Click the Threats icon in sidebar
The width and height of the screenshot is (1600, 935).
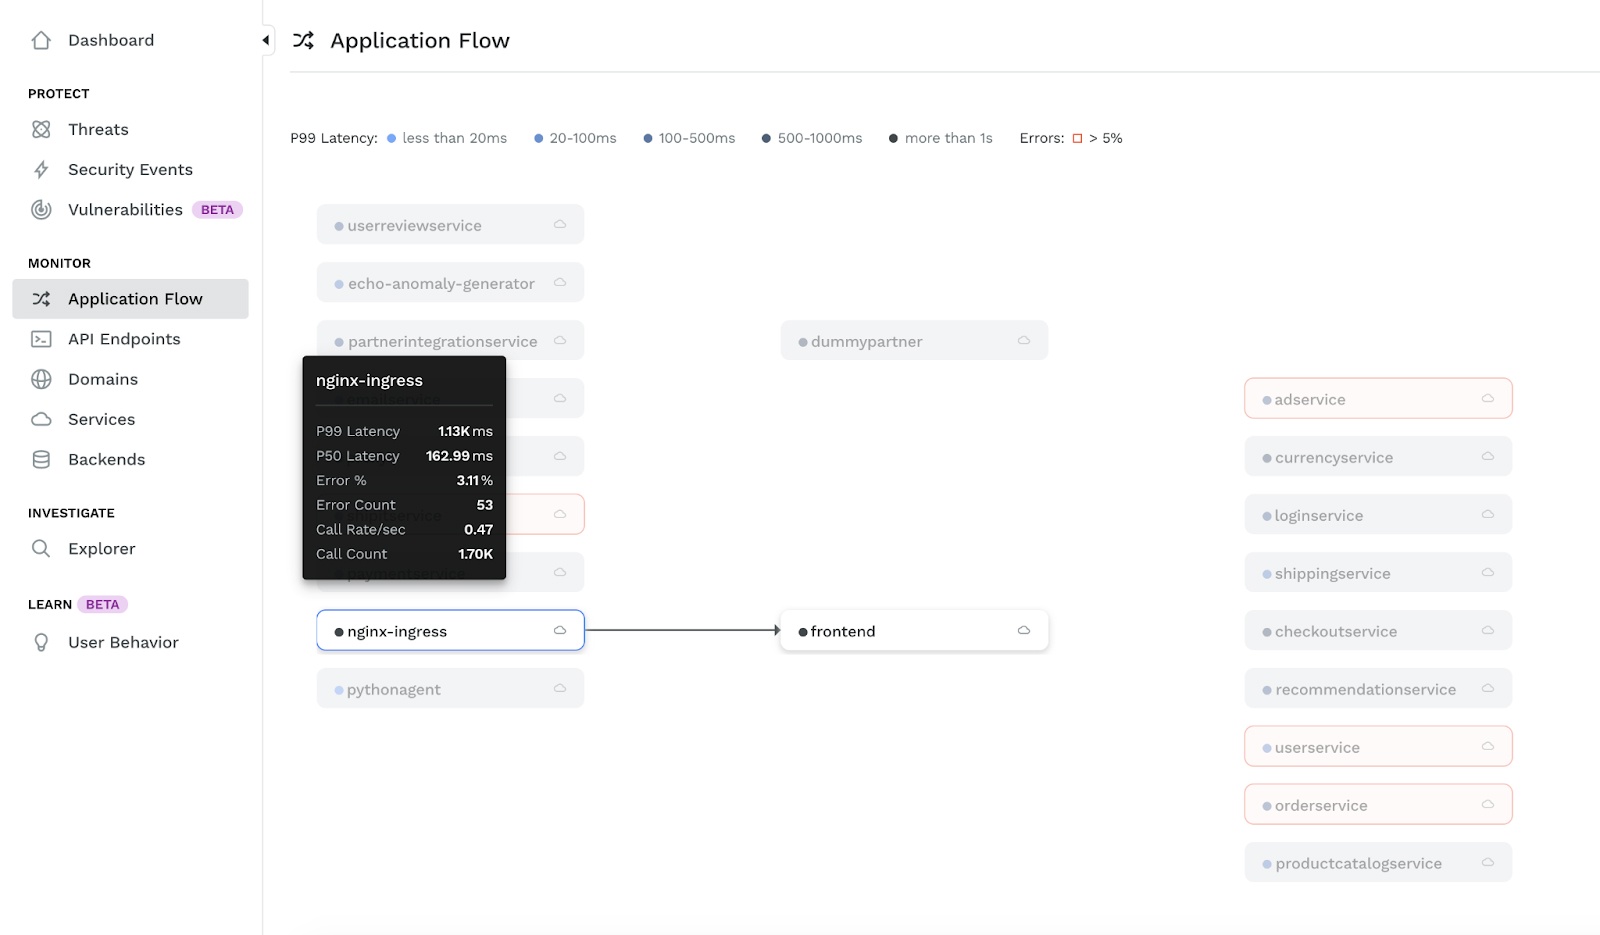[x=41, y=129]
